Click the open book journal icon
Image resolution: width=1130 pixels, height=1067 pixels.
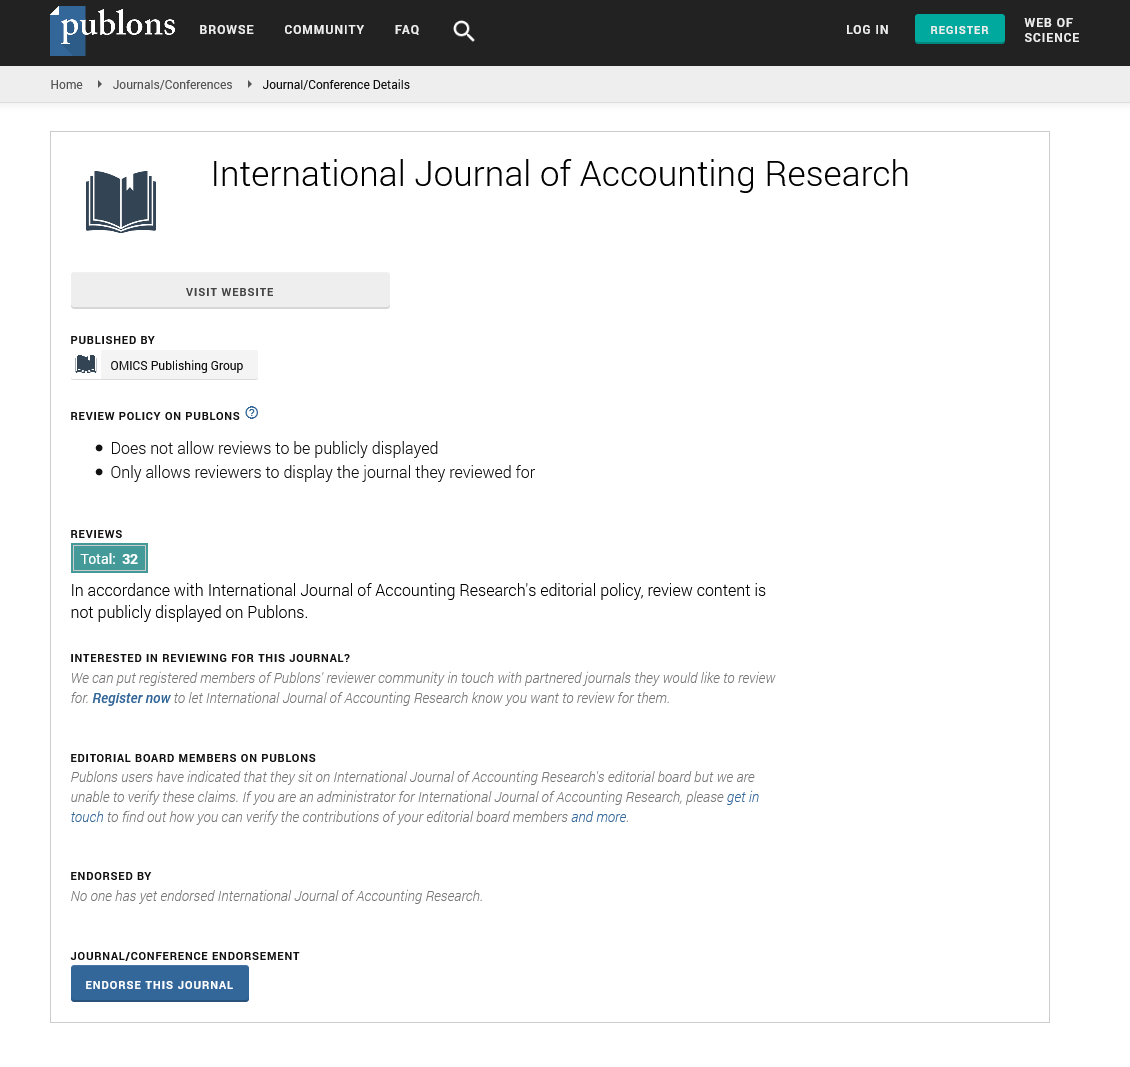[x=121, y=202]
